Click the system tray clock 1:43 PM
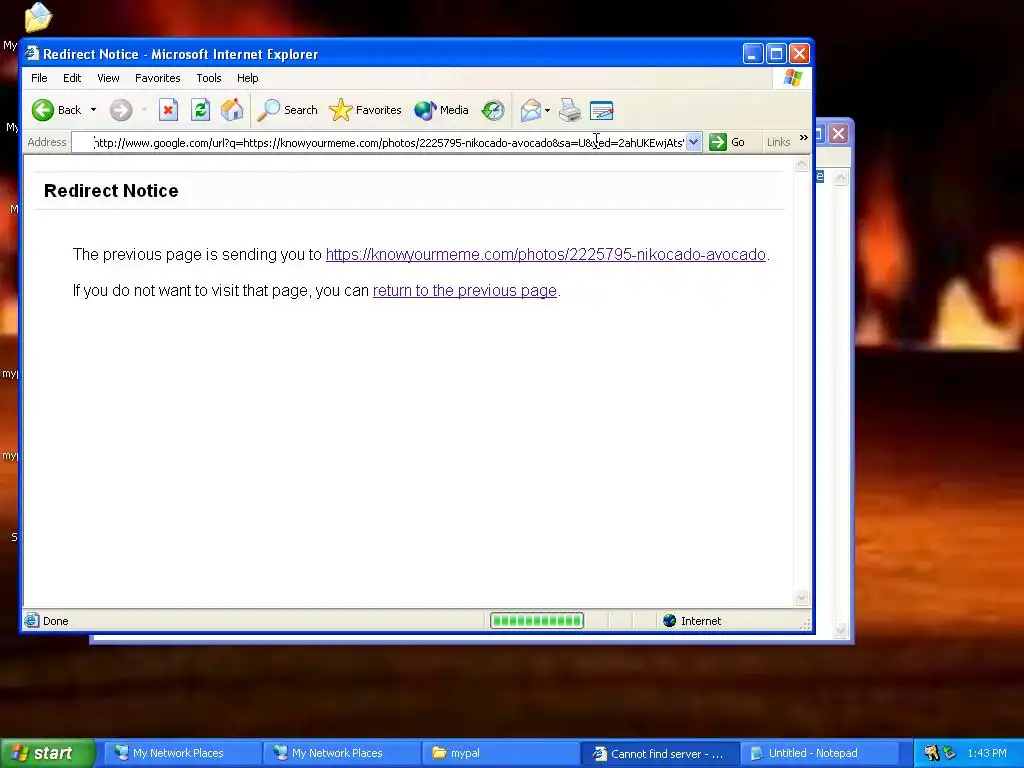The image size is (1024, 768). [x=987, y=753]
